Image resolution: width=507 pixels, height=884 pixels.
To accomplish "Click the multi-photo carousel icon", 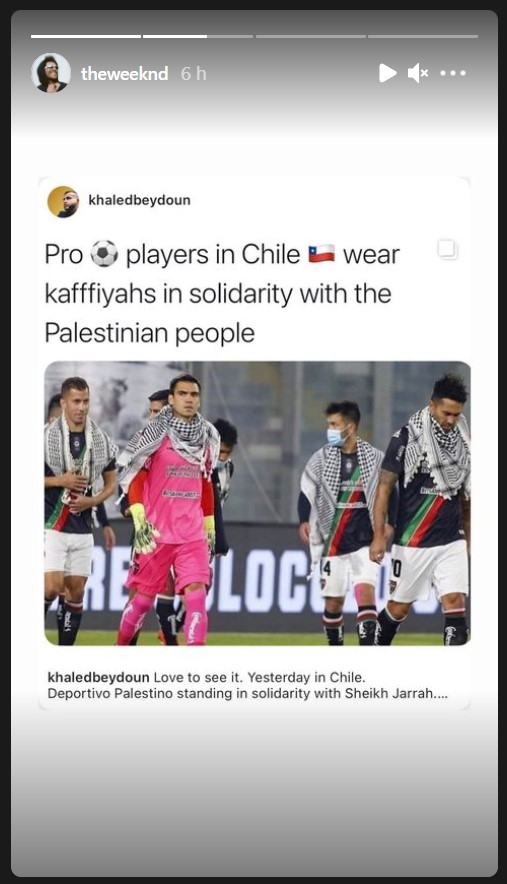I will pos(447,249).
